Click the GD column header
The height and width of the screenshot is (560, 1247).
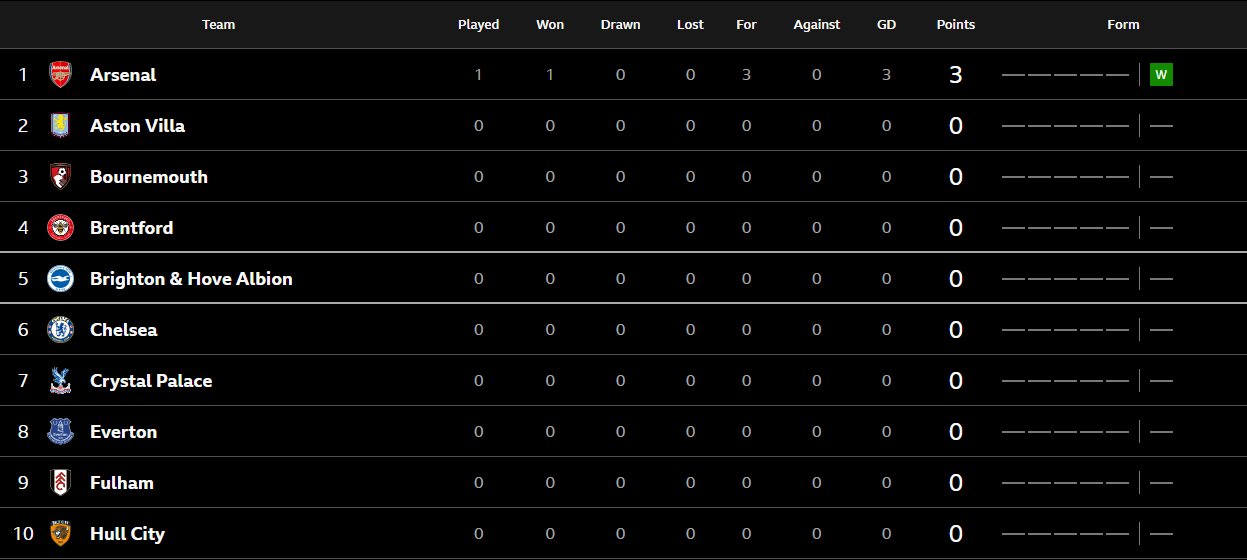[x=886, y=24]
